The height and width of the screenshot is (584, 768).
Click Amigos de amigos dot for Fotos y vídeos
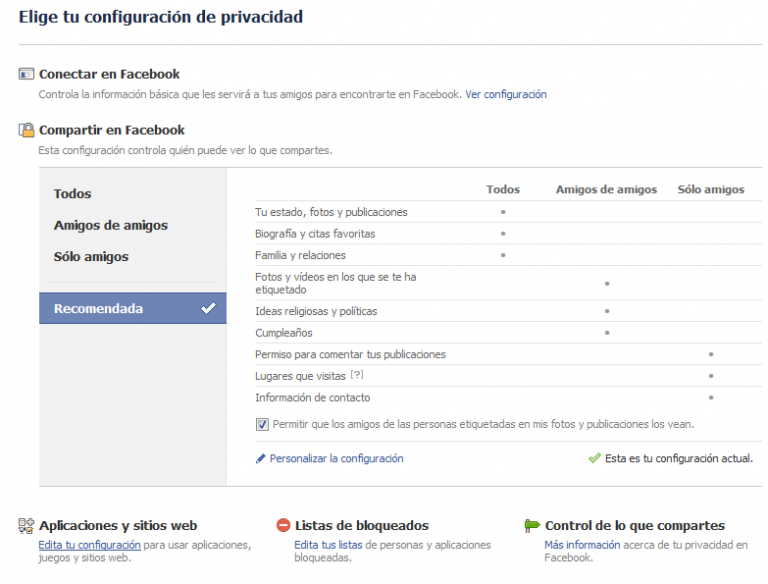point(607,284)
